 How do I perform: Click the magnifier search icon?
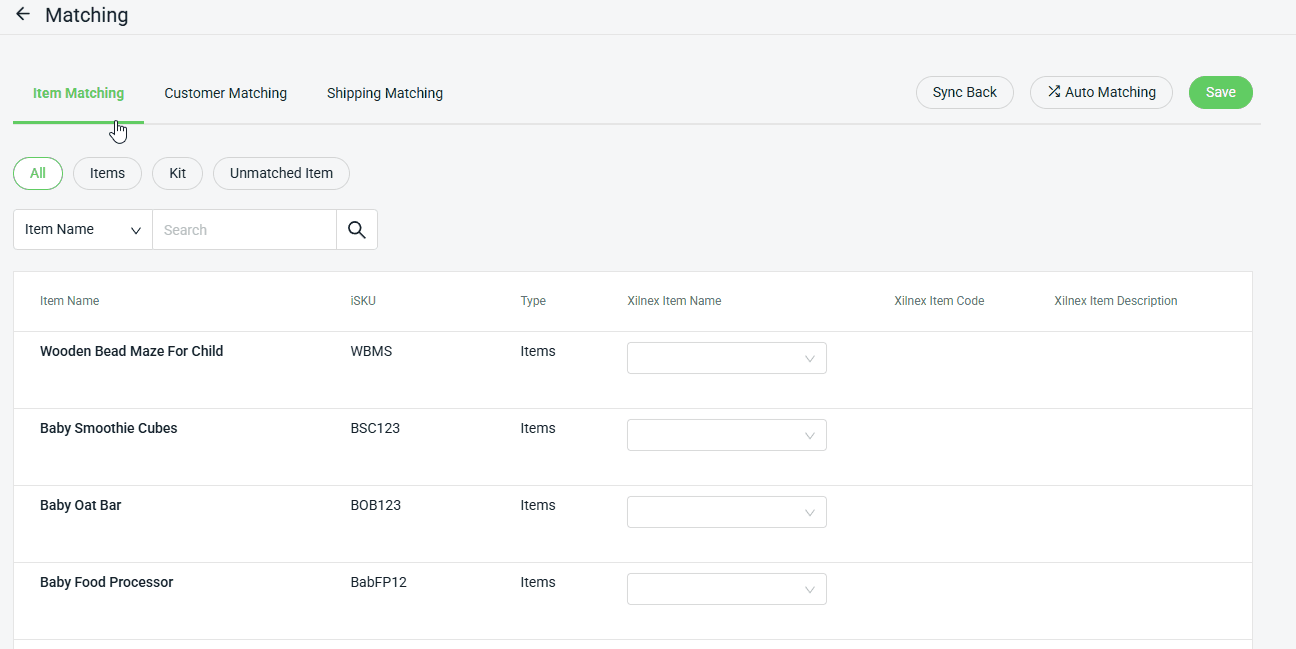pos(357,230)
